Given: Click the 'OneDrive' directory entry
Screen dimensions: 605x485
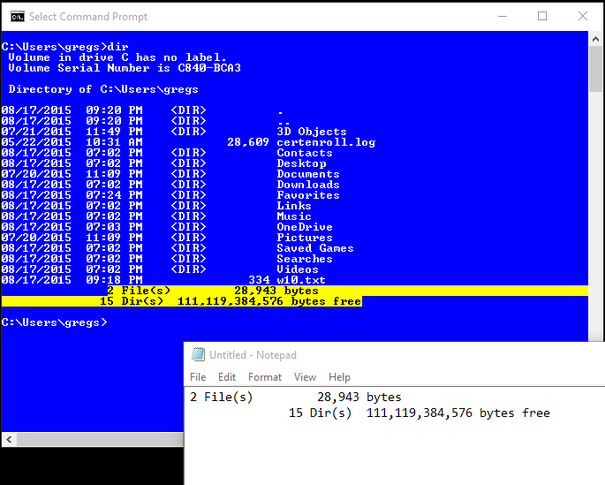Looking at the screenshot, I should pos(304,227).
